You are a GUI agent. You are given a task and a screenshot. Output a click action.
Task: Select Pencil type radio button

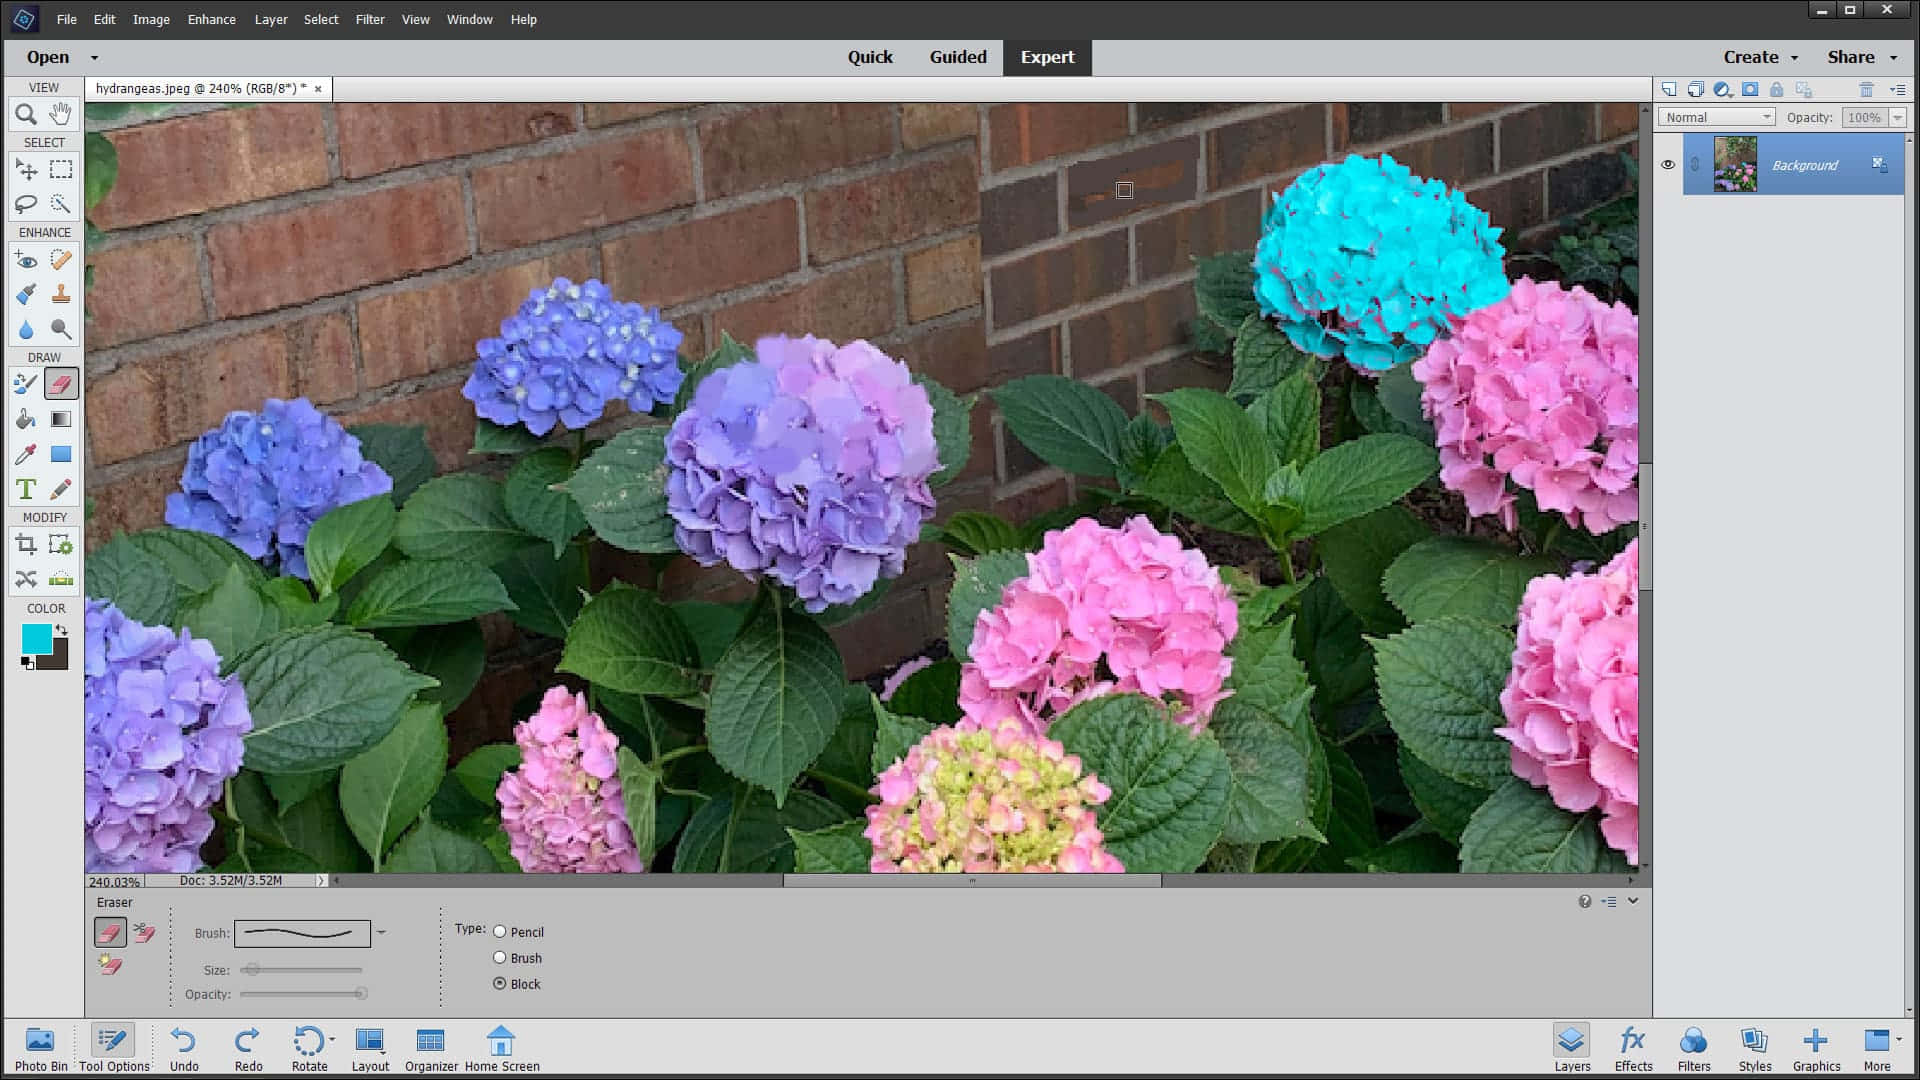click(x=498, y=932)
